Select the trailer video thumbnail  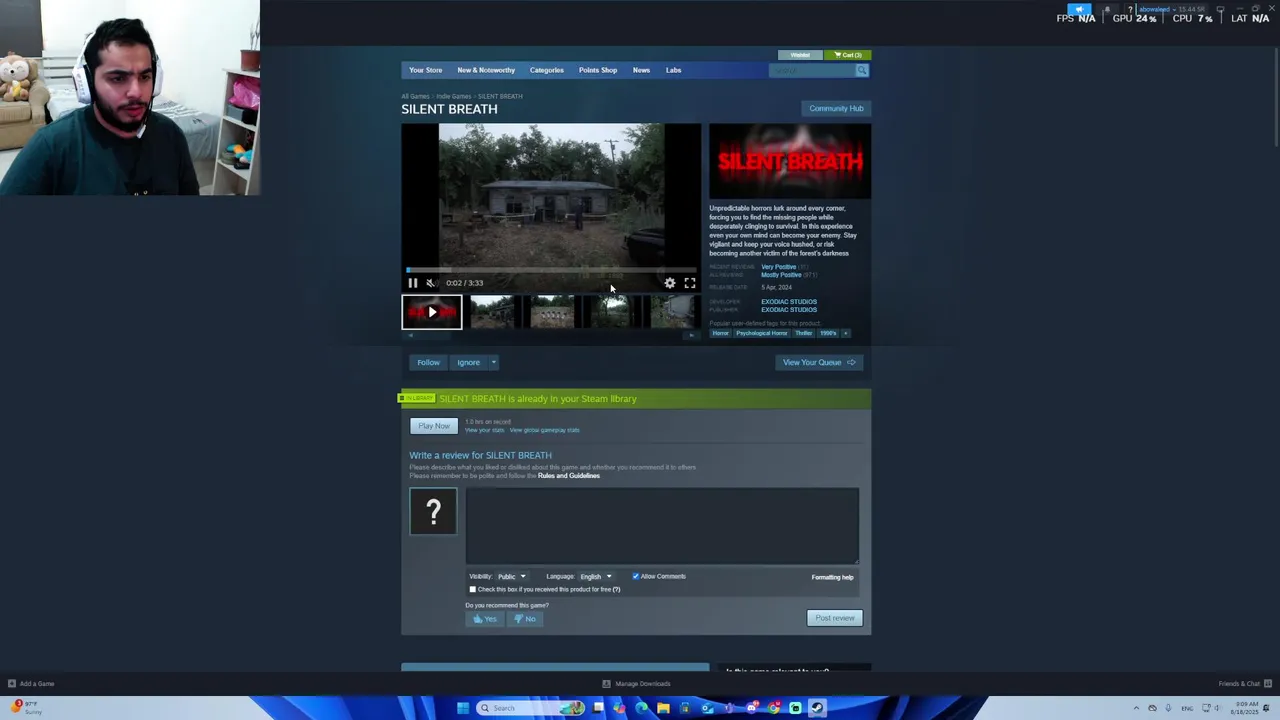click(432, 312)
